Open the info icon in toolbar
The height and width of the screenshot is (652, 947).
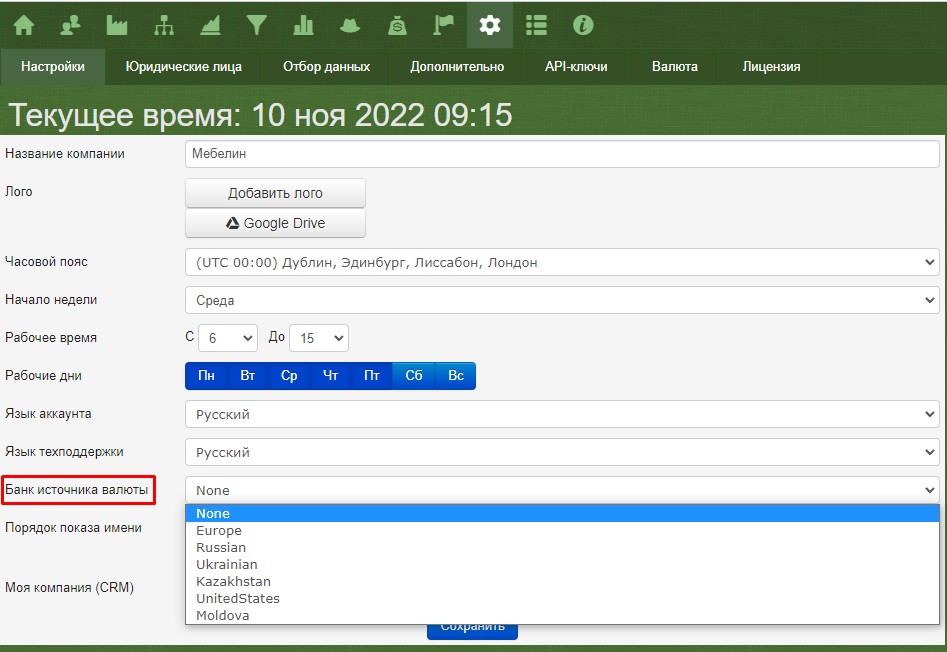click(x=583, y=25)
